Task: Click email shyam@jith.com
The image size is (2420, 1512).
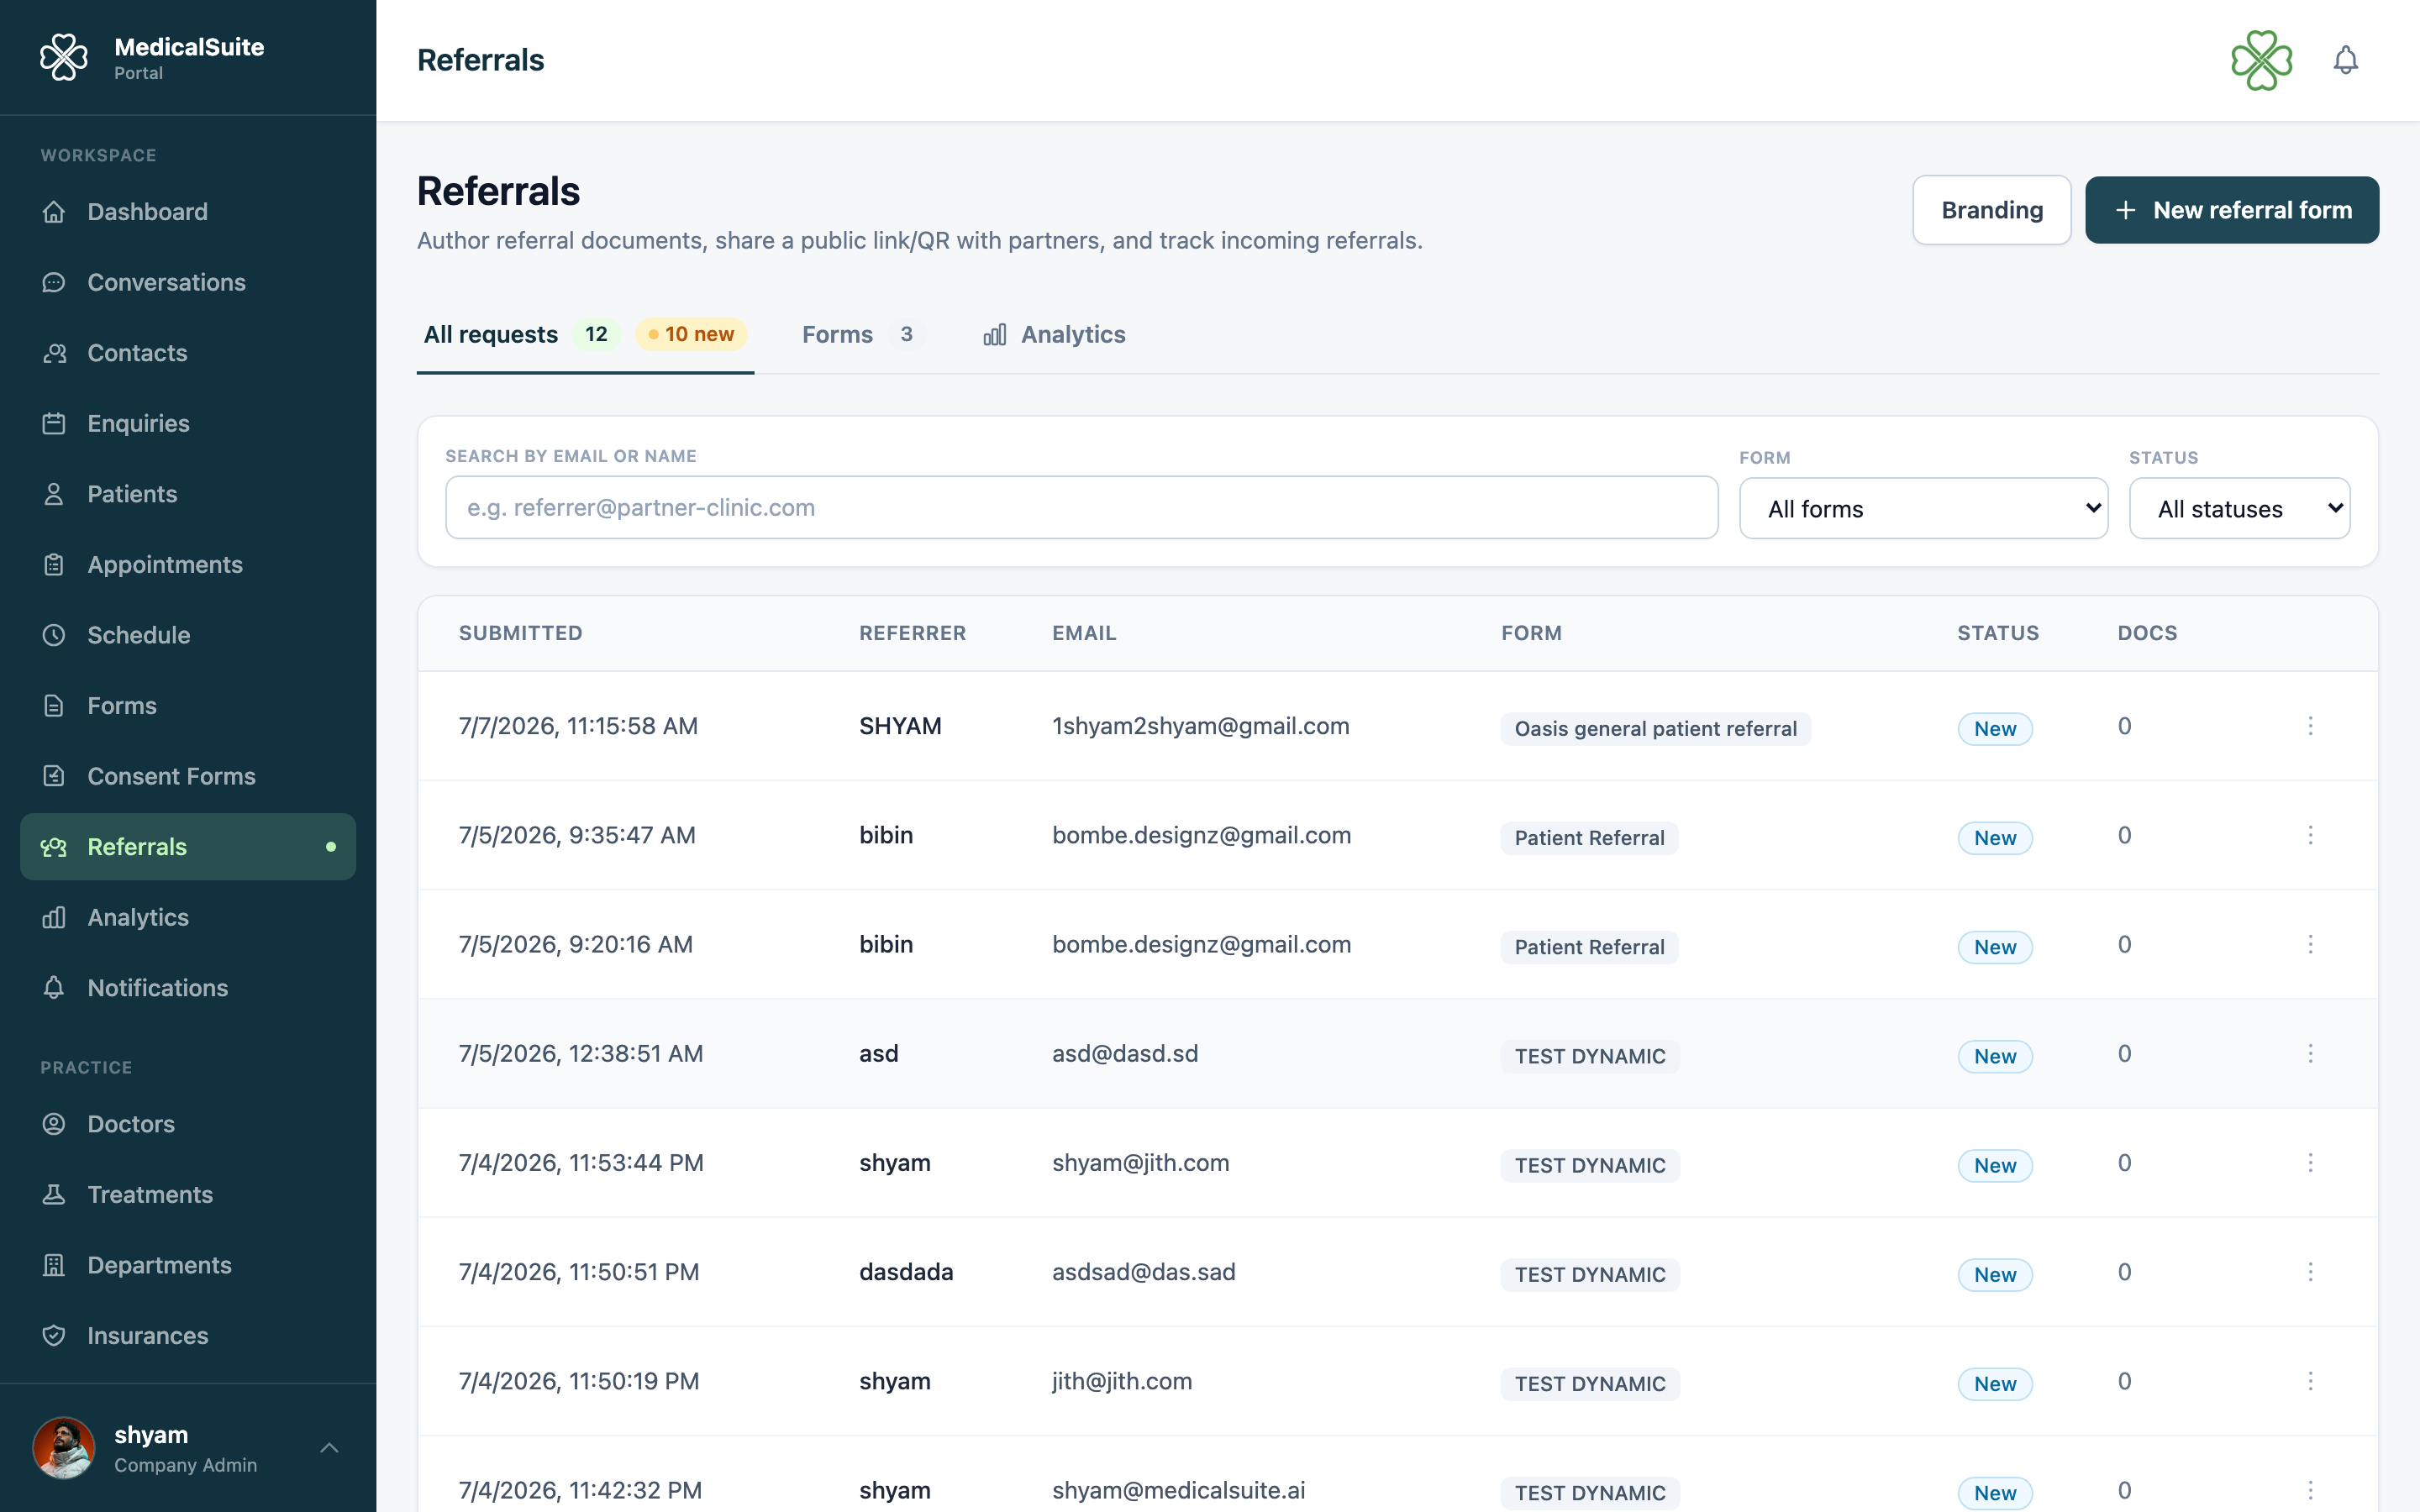Action: [1140, 1162]
